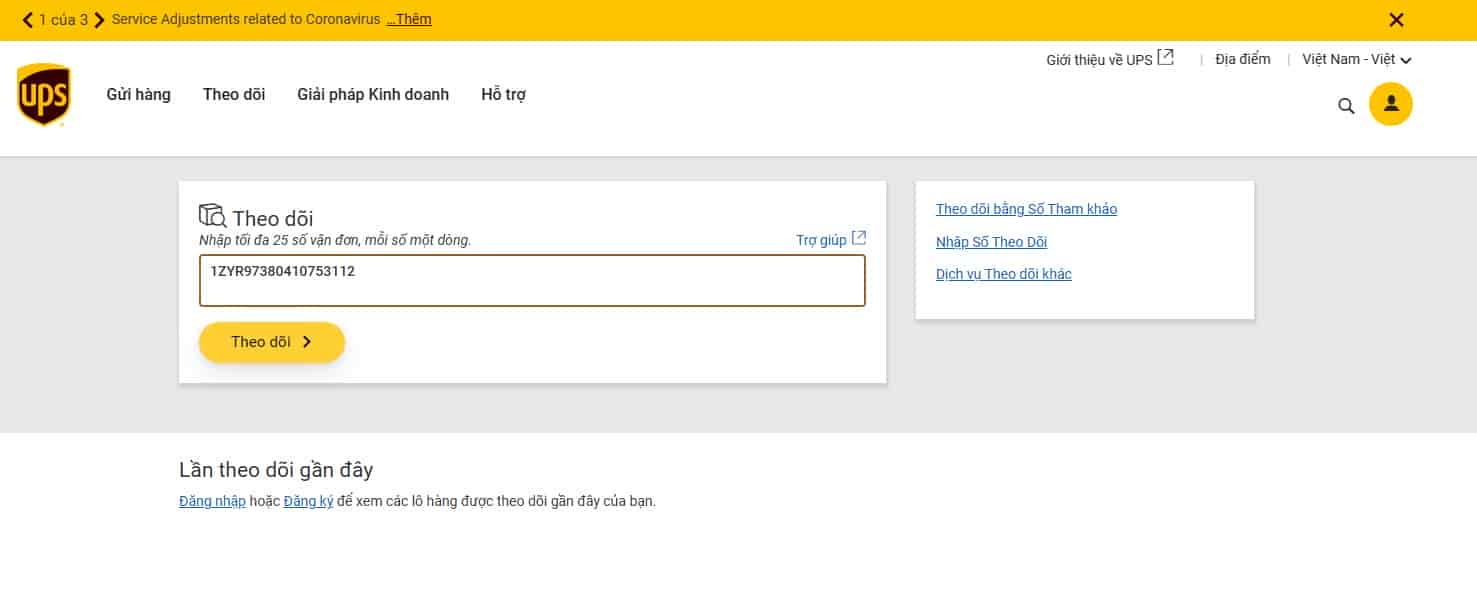This screenshot has width=1477, height=616.
Task: Dismiss the Coronavirus banner with the X
Action: pos(1397,19)
